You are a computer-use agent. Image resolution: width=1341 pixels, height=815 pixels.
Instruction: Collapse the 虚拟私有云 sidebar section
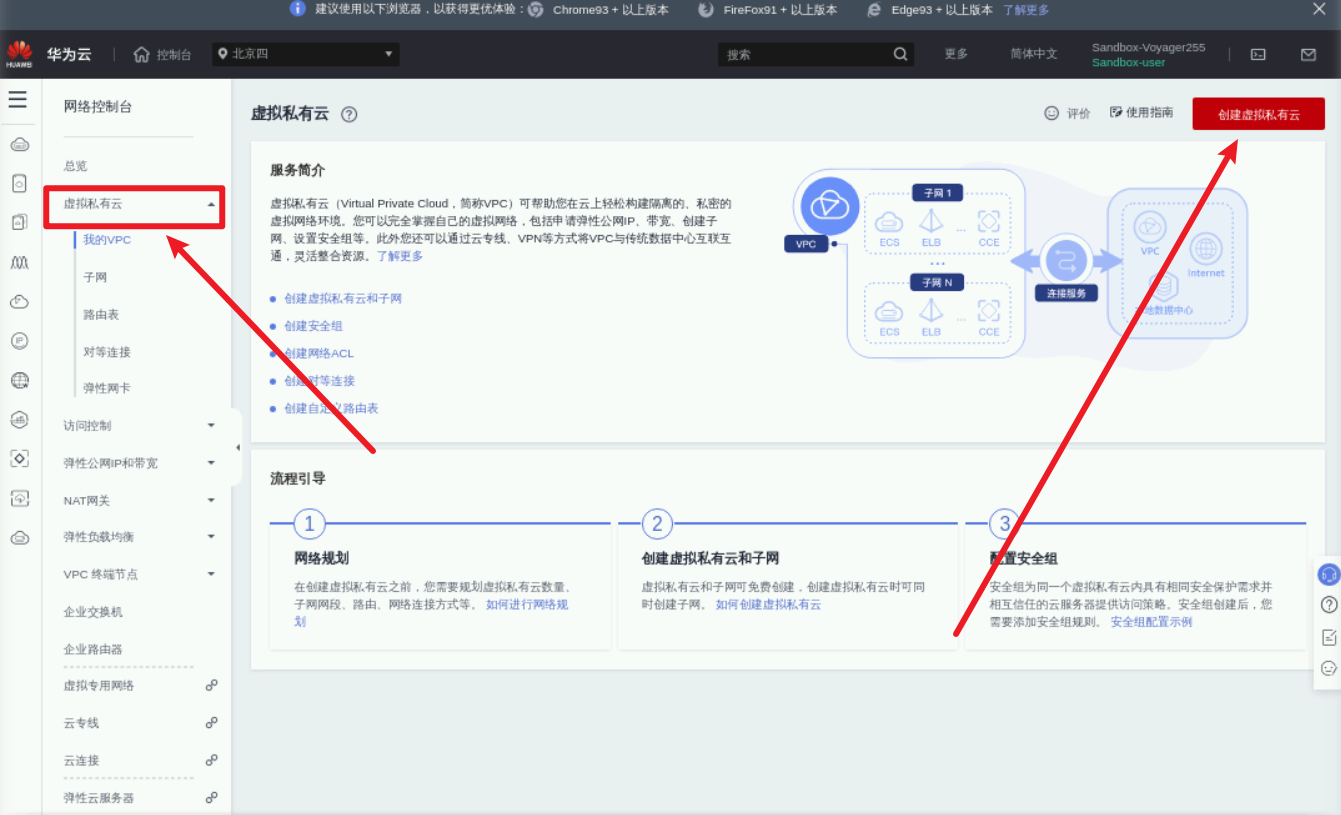tap(211, 204)
